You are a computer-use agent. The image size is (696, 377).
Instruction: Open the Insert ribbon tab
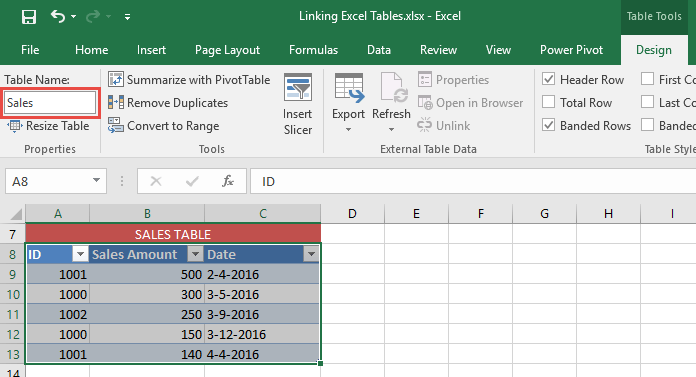pos(151,50)
